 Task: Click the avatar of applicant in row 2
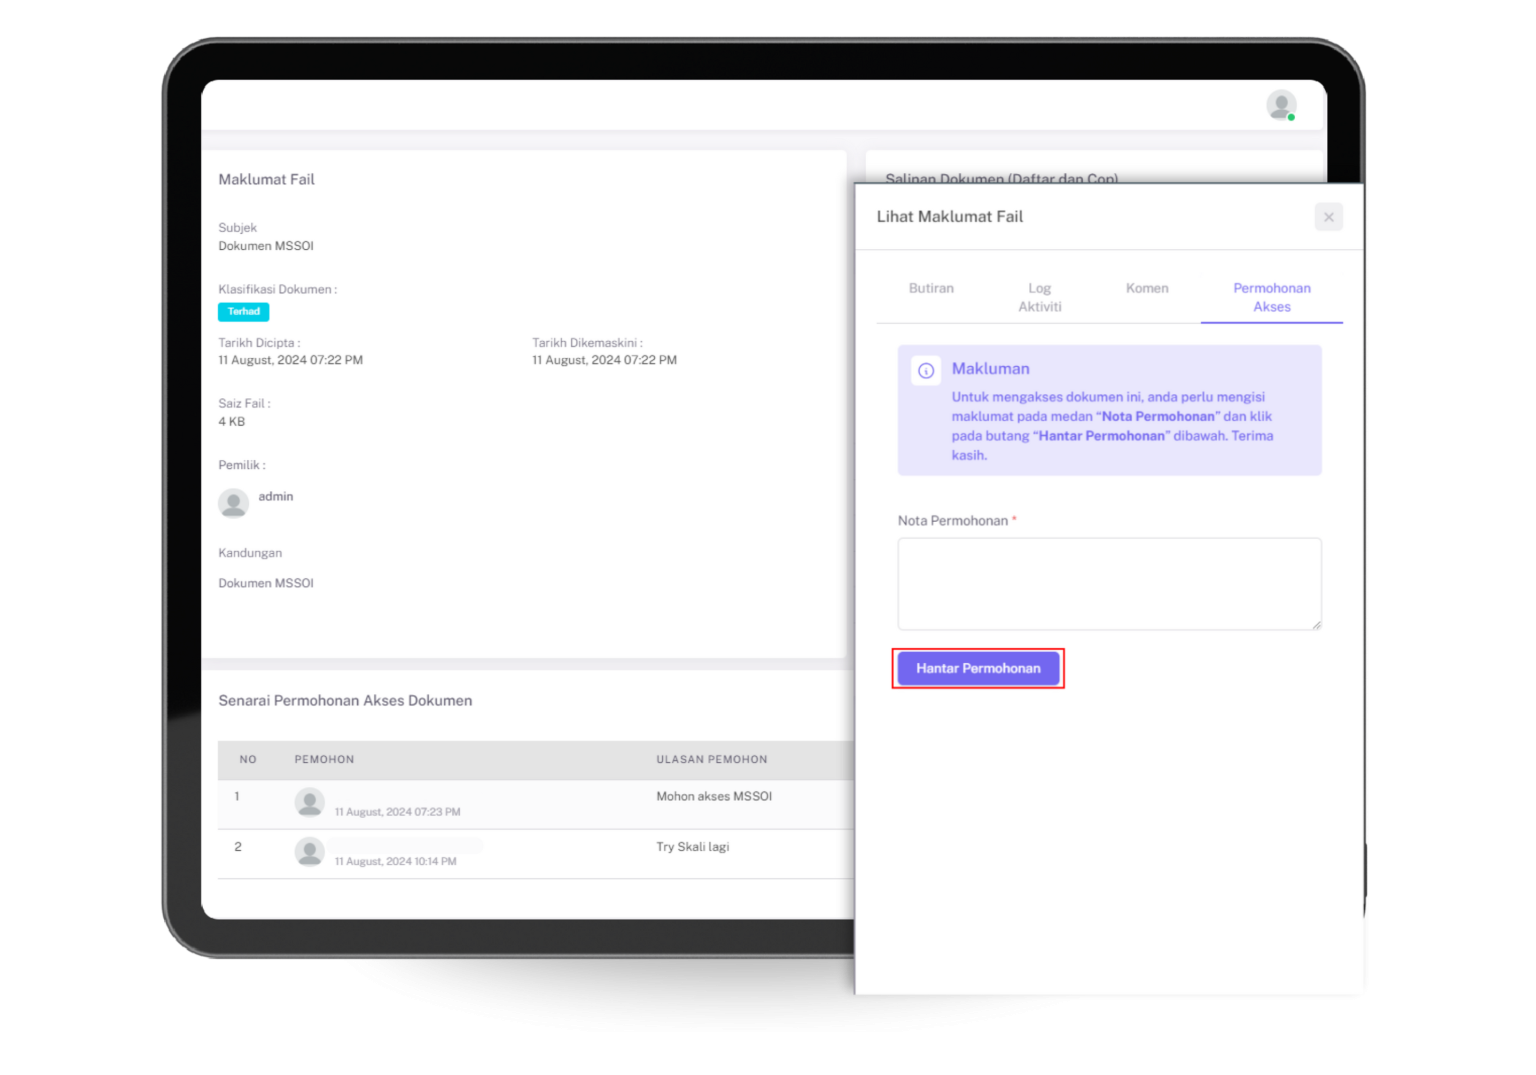pyautogui.click(x=310, y=852)
